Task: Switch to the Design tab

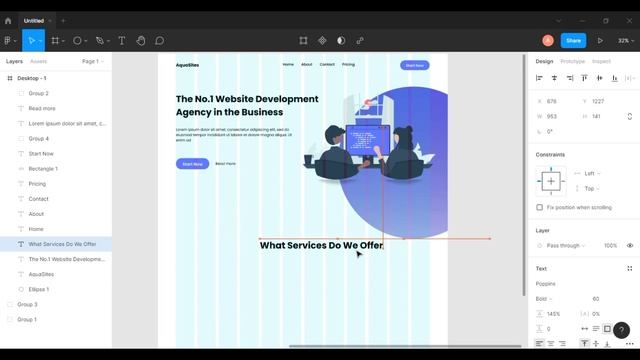Action: coord(544,61)
